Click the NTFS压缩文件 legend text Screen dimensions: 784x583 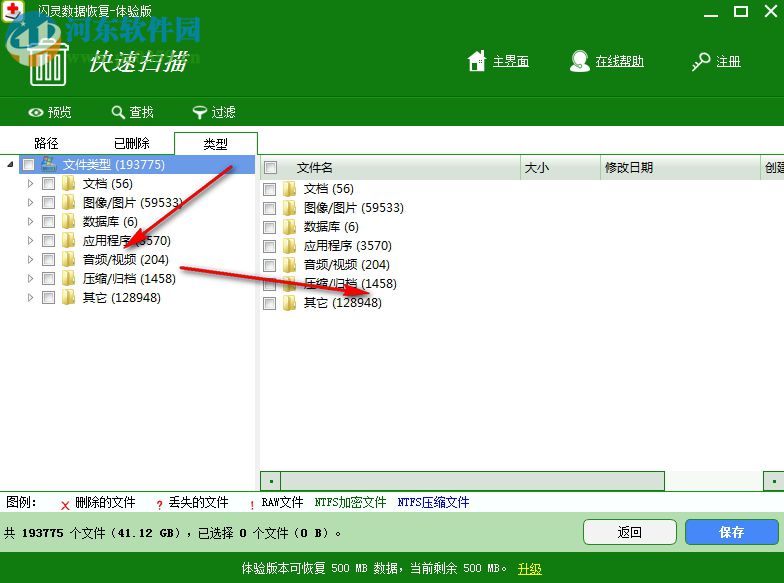pos(433,502)
